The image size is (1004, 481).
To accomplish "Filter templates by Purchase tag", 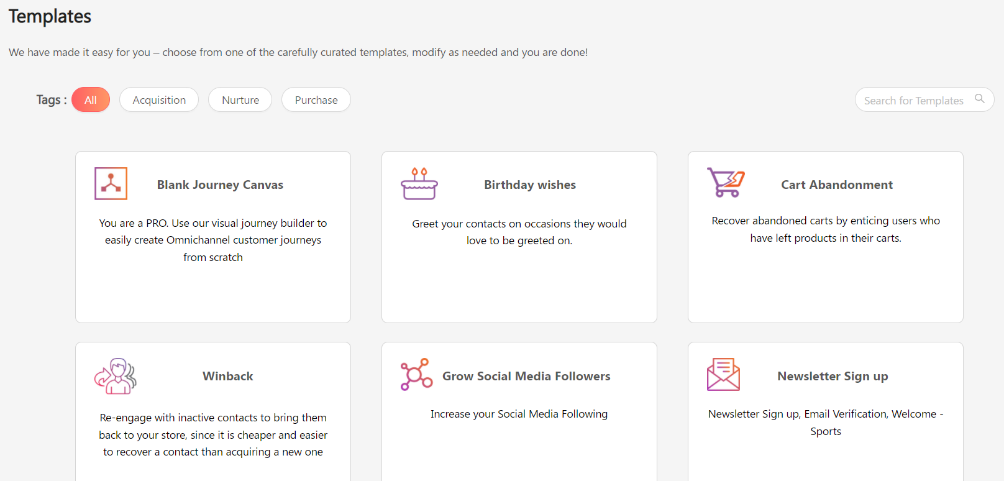I will [x=316, y=100].
